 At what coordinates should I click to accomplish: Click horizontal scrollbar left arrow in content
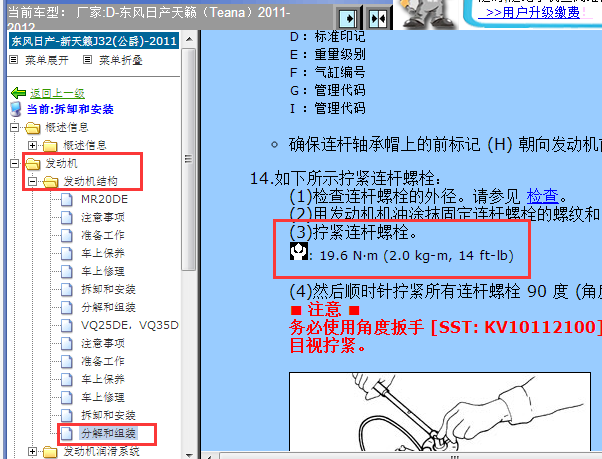tap(209, 457)
